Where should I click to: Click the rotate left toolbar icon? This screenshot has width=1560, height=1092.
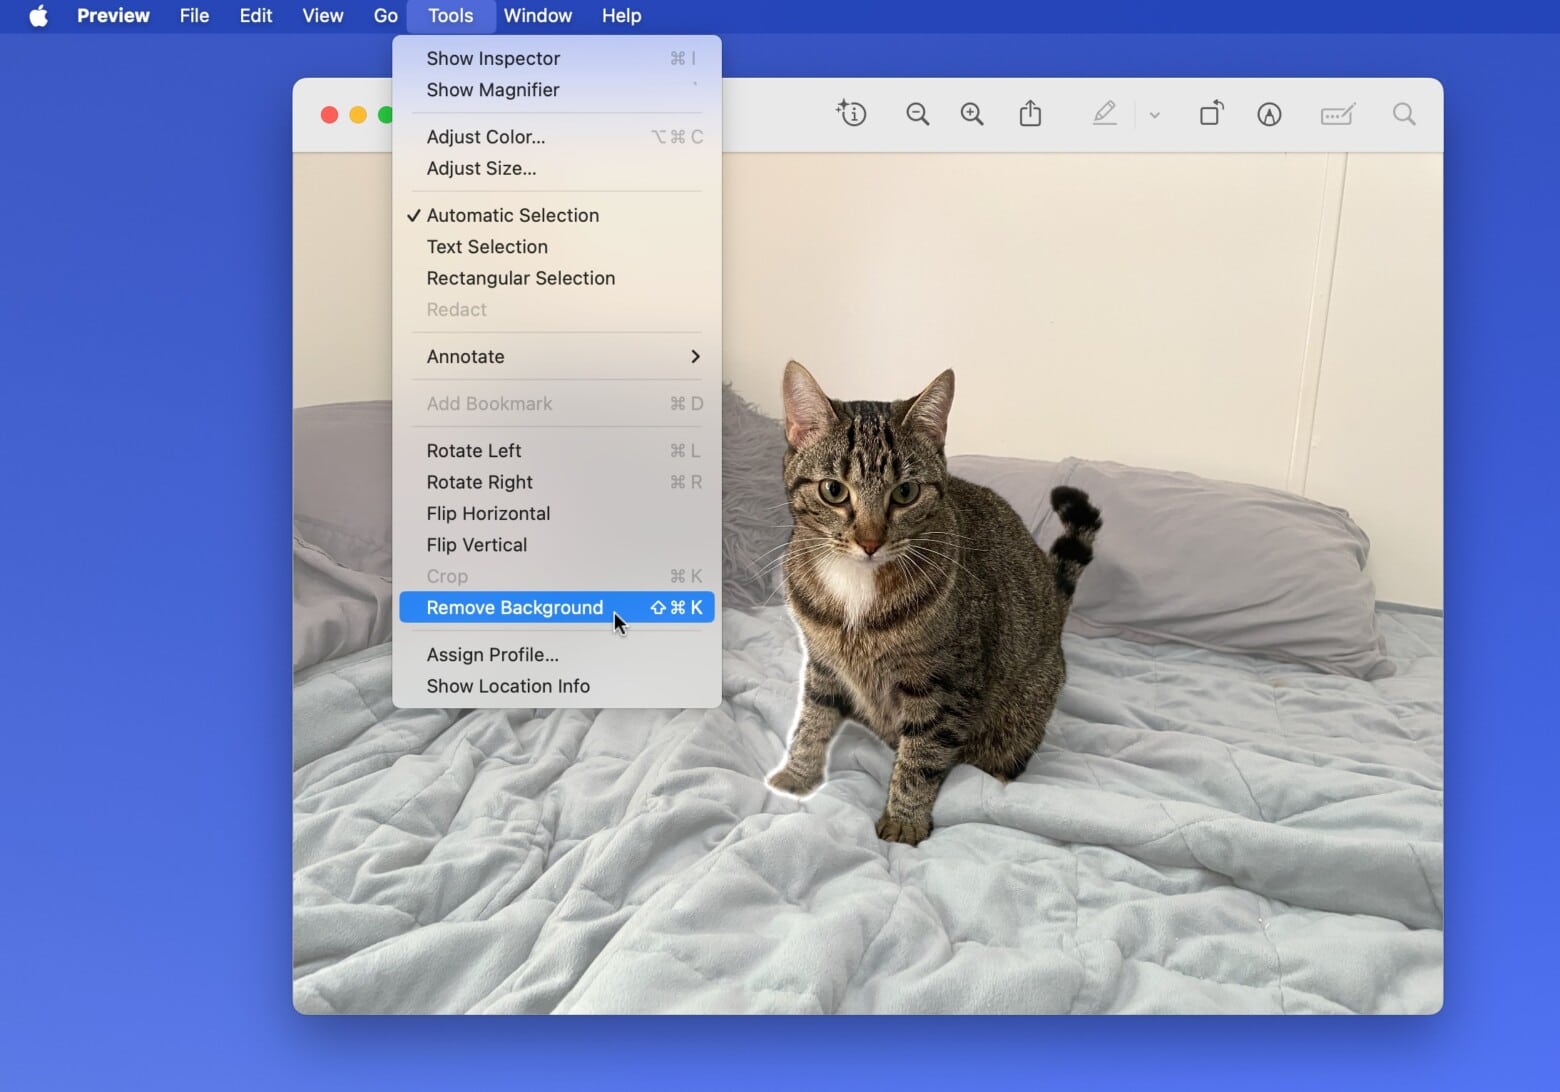tap(1211, 114)
